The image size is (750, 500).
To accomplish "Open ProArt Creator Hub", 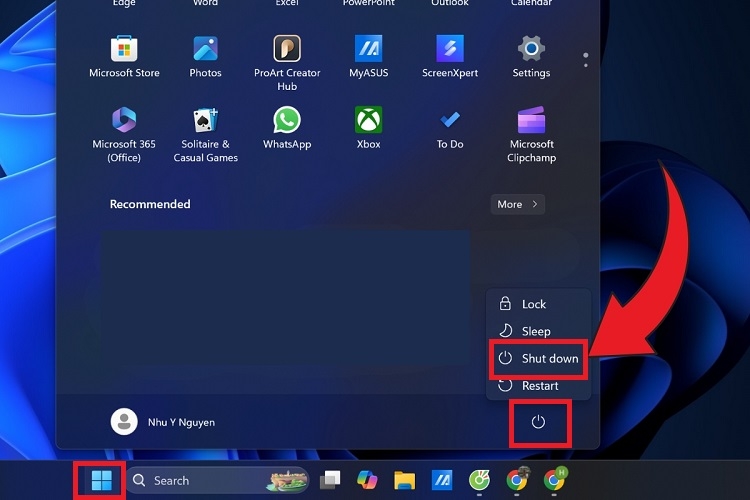I will [287, 63].
